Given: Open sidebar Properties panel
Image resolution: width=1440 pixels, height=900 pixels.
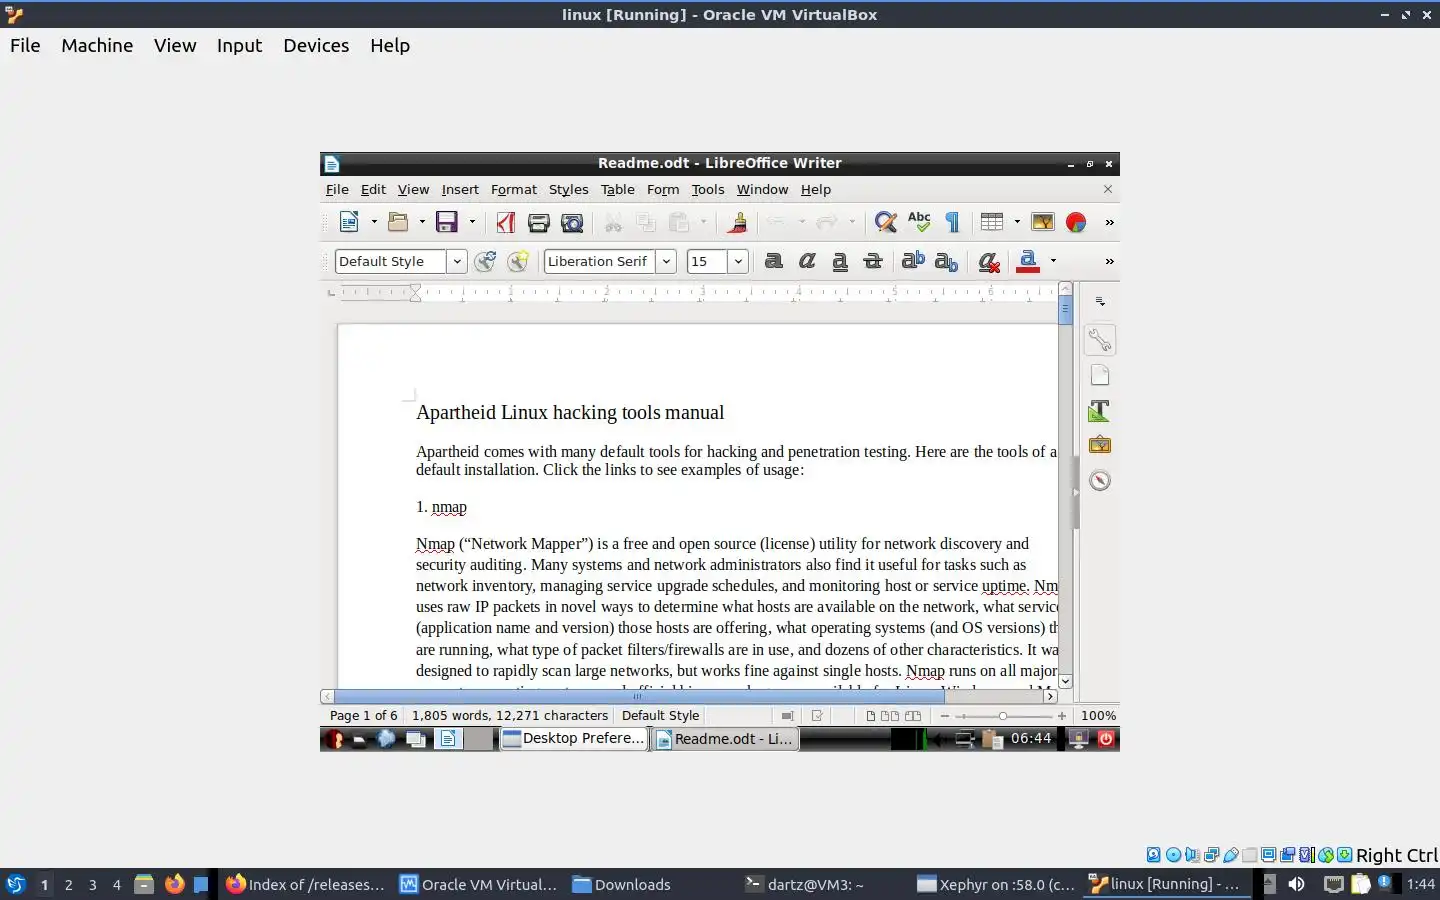Looking at the screenshot, I should click(x=1100, y=340).
